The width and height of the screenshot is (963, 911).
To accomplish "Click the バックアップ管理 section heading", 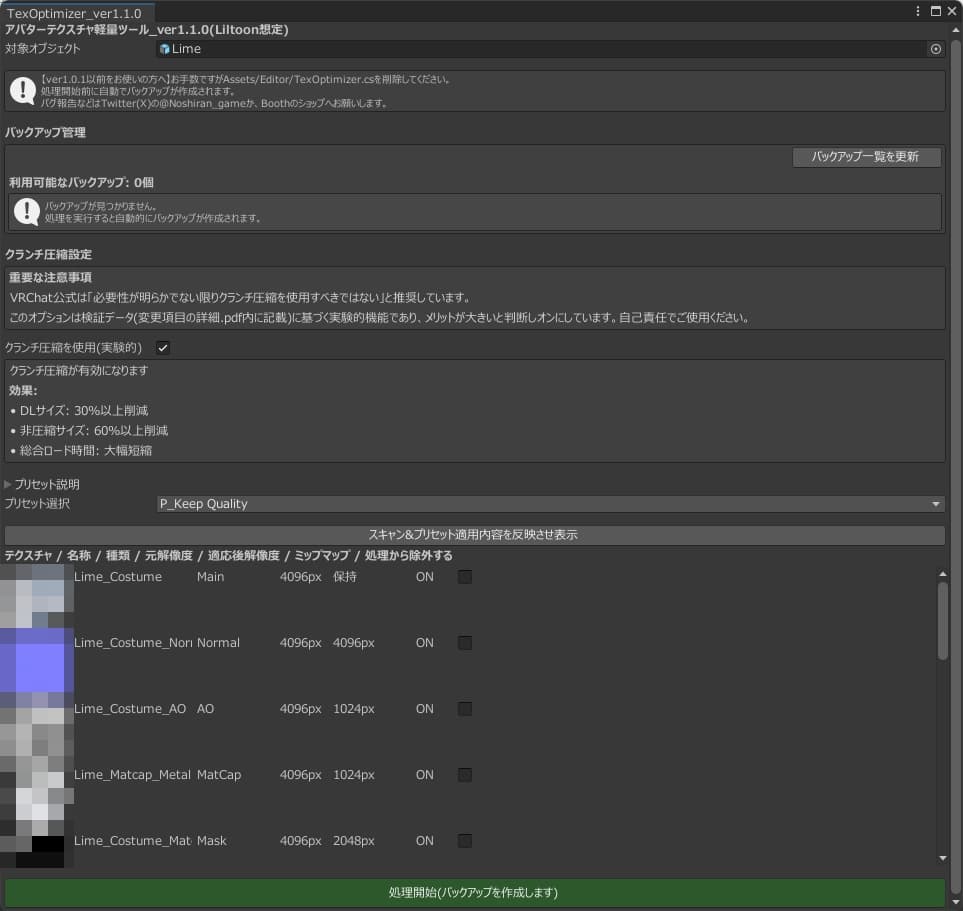I will 45,133.
